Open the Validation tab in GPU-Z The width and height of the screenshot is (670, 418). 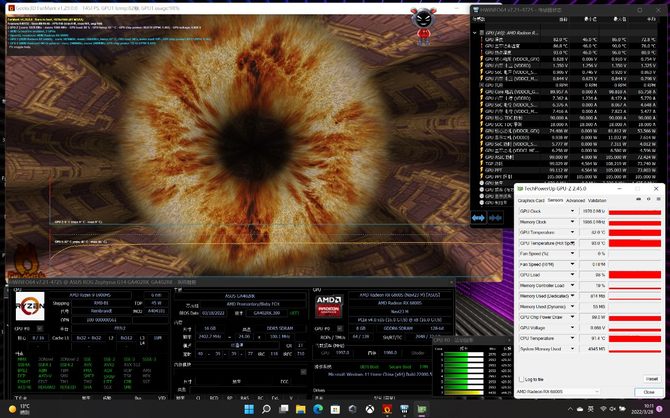[598, 200]
